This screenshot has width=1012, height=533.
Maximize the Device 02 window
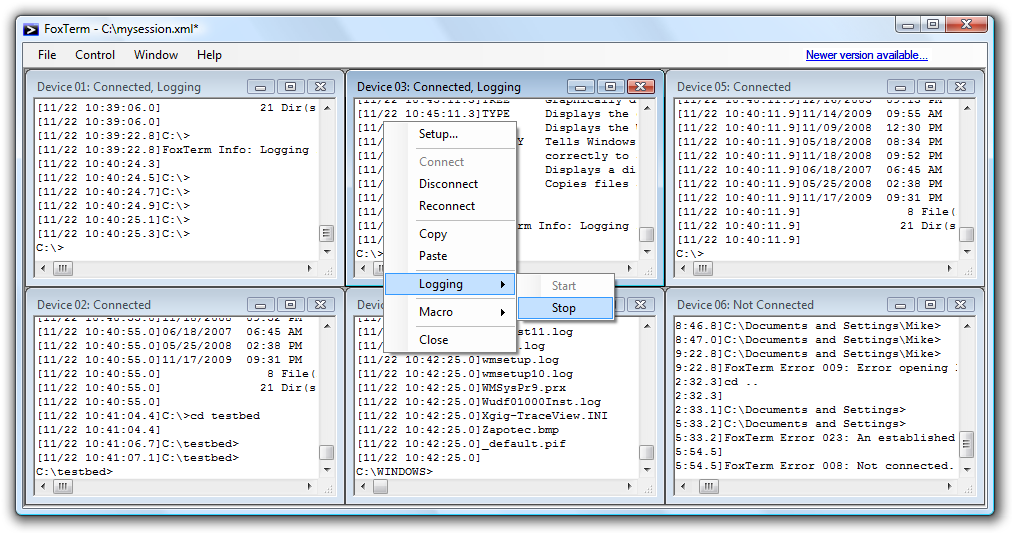[290, 305]
